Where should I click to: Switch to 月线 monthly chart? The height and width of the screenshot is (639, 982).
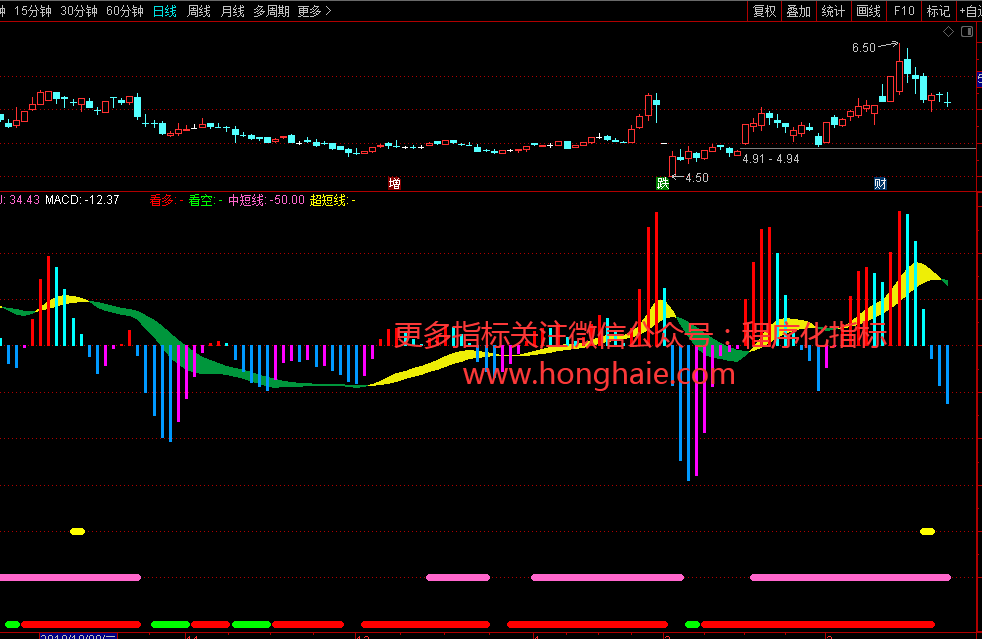point(232,11)
